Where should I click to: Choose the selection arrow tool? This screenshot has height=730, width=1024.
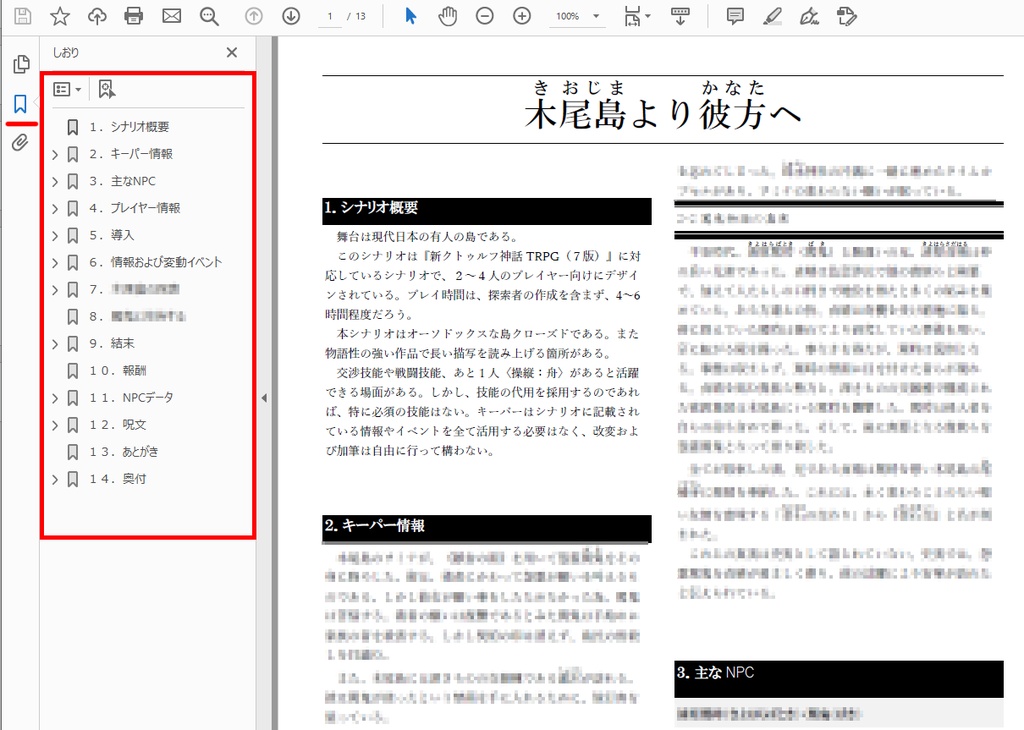point(410,16)
